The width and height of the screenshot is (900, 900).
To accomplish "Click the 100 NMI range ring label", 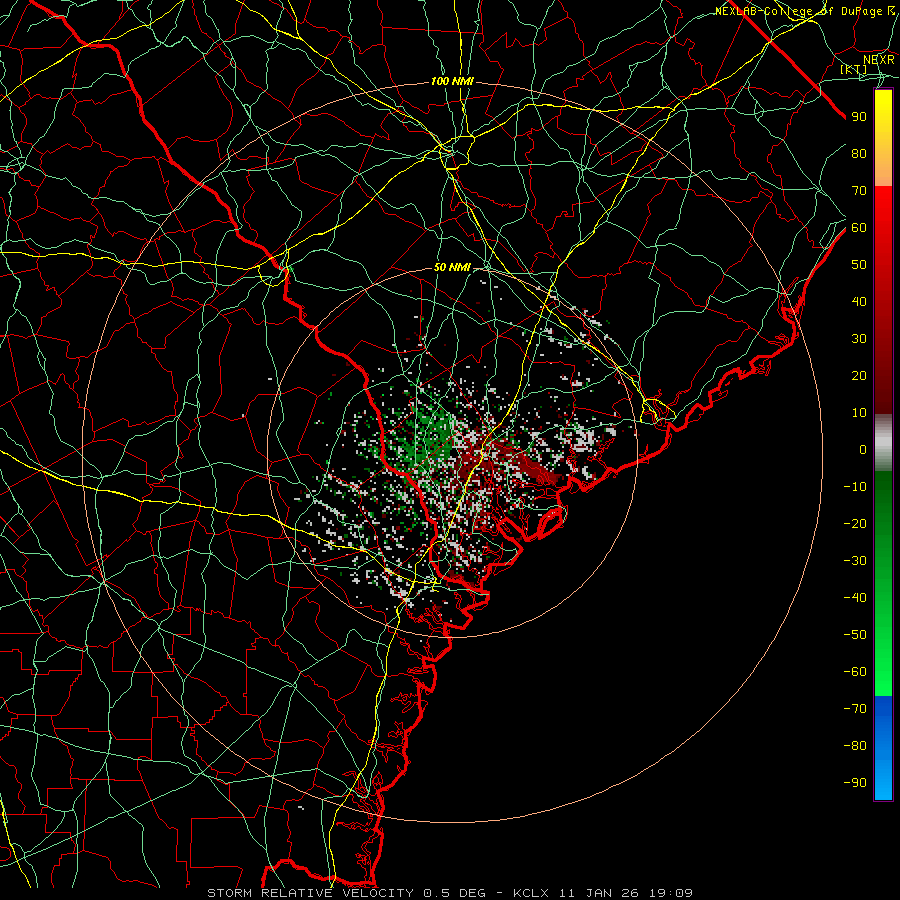I will point(452,82).
